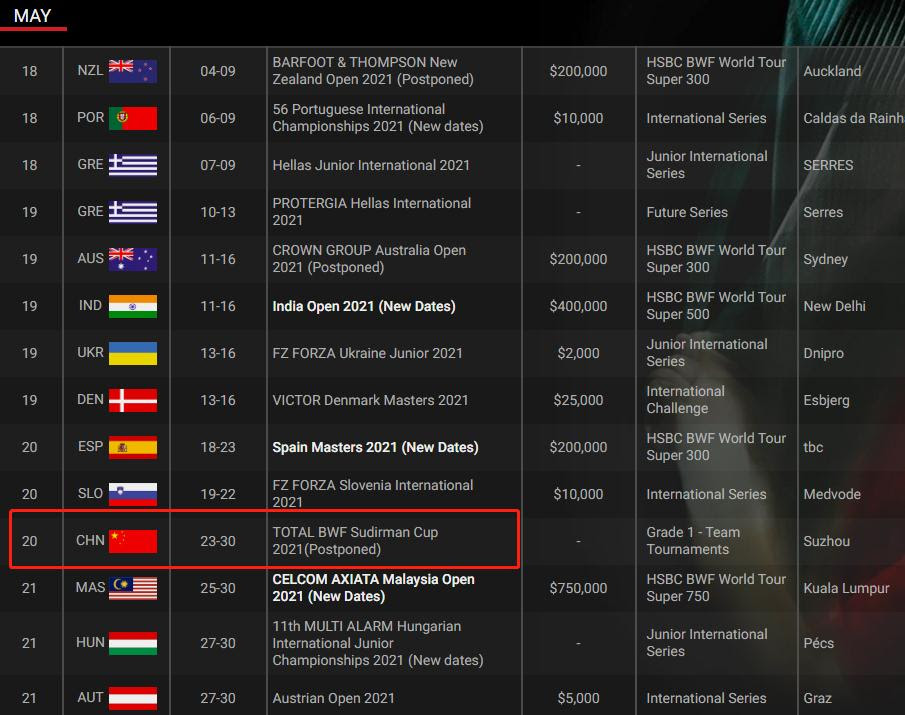Image resolution: width=905 pixels, height=715 pixels.
Task: Click the Ukraine flag icon
Action: point(133,353)
